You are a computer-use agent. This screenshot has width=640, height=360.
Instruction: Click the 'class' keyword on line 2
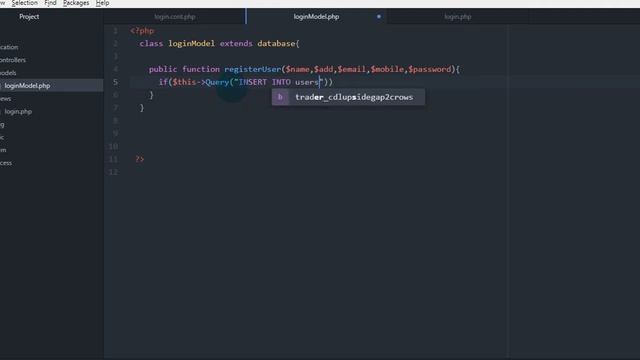(x=151, y=43)
